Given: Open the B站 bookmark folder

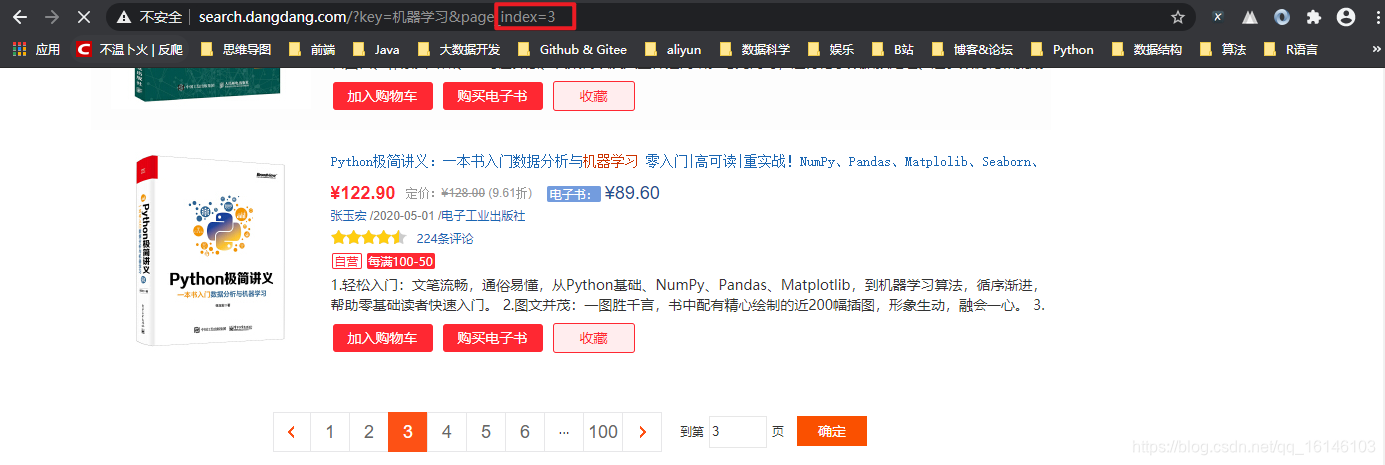Looking at the screenshot, I should click(894, 49).
